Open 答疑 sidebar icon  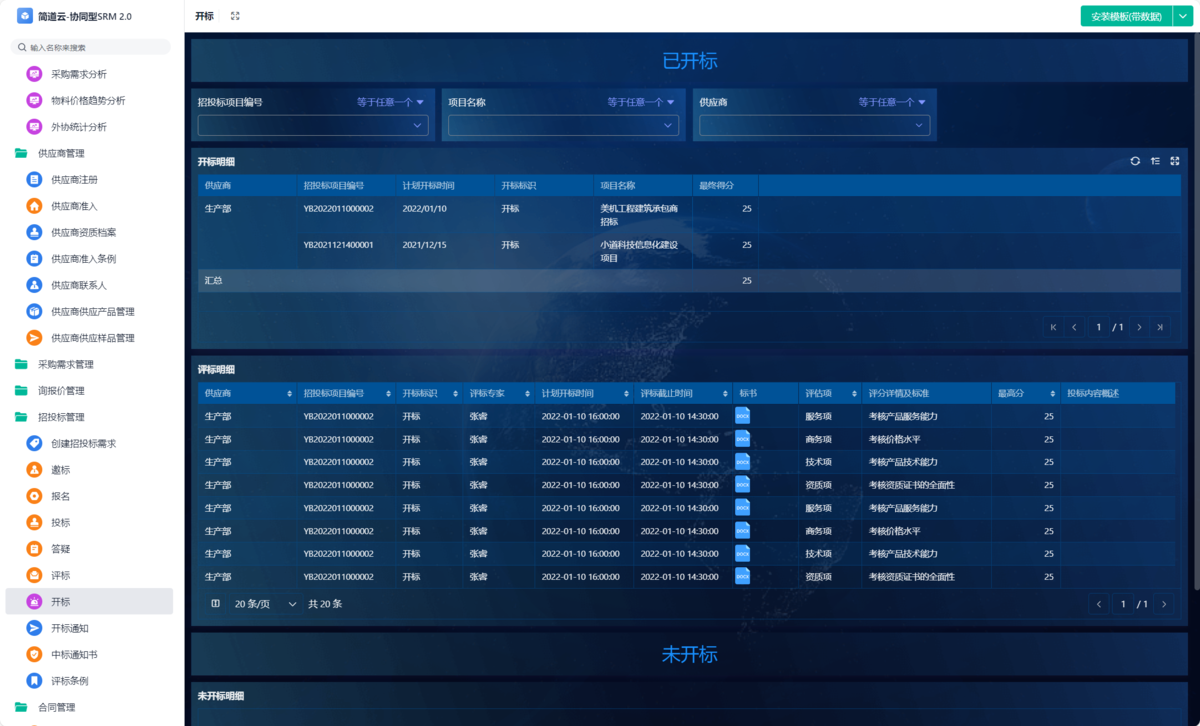coord(34,549)
